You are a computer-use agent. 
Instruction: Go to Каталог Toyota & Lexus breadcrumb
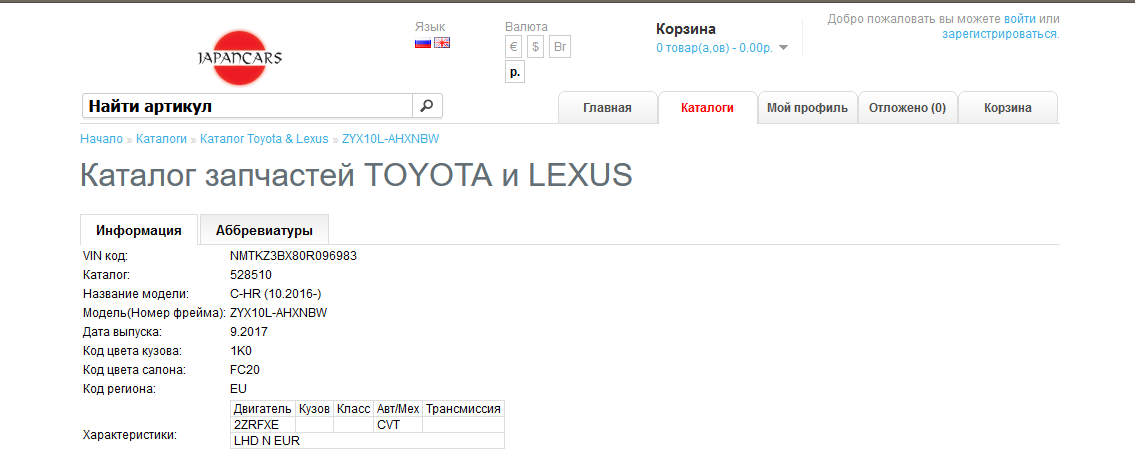click(x=264, y=138)
